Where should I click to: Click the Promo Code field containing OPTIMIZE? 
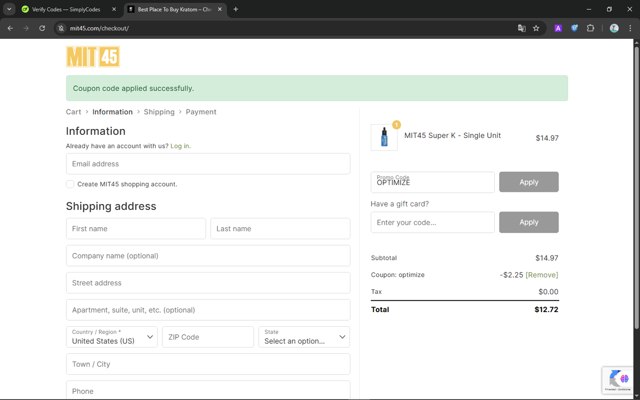pos(432,182)
